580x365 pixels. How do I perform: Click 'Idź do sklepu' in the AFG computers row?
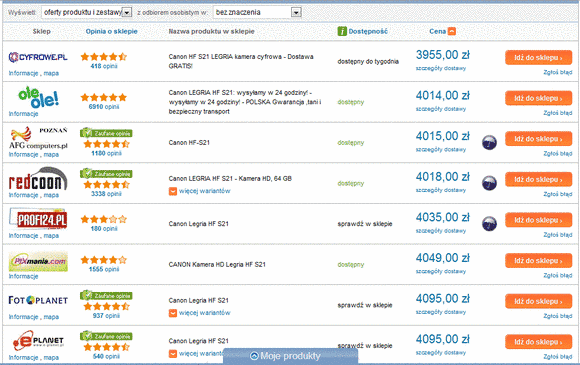coord(538,139)
